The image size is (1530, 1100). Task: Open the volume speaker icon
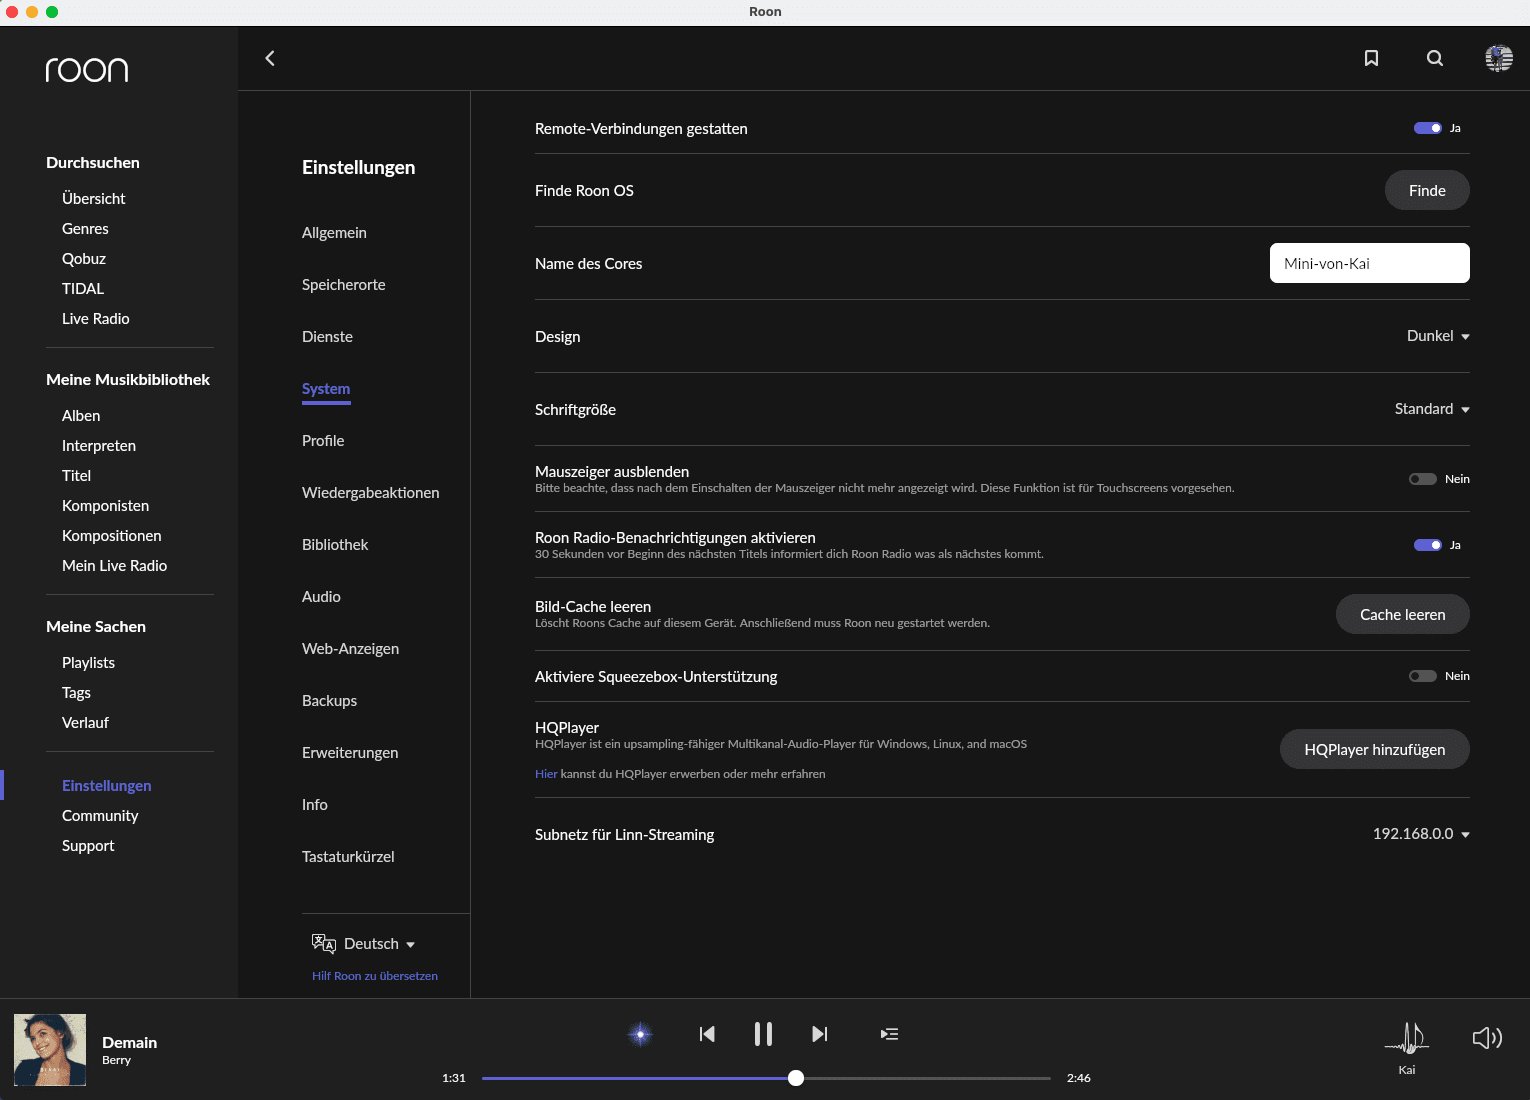(x=1487, y=1038)
